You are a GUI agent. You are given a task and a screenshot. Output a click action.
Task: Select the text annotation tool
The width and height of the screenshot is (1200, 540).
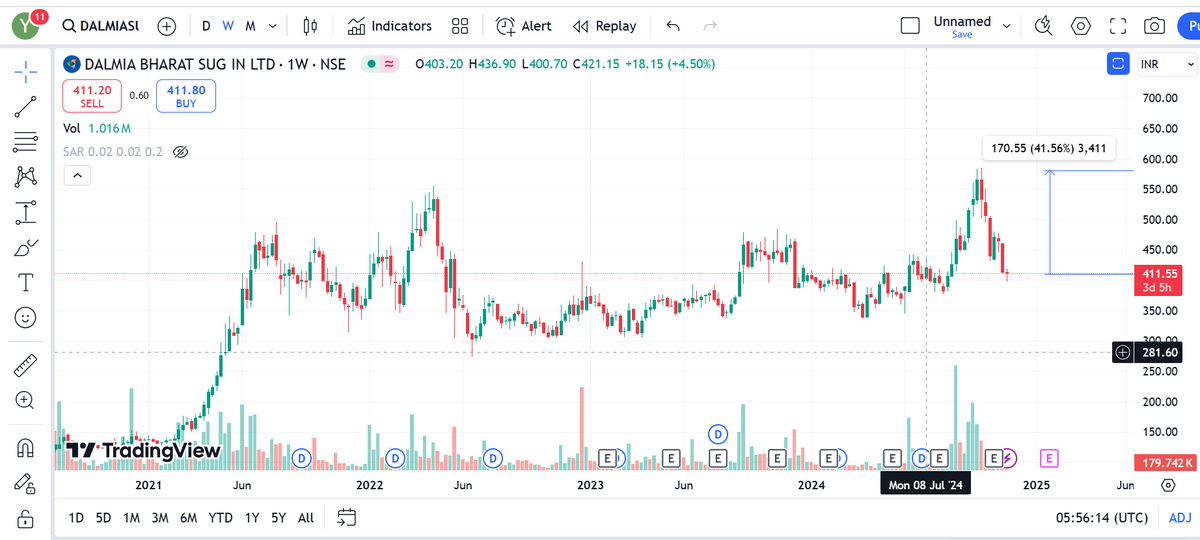point(25,282)
